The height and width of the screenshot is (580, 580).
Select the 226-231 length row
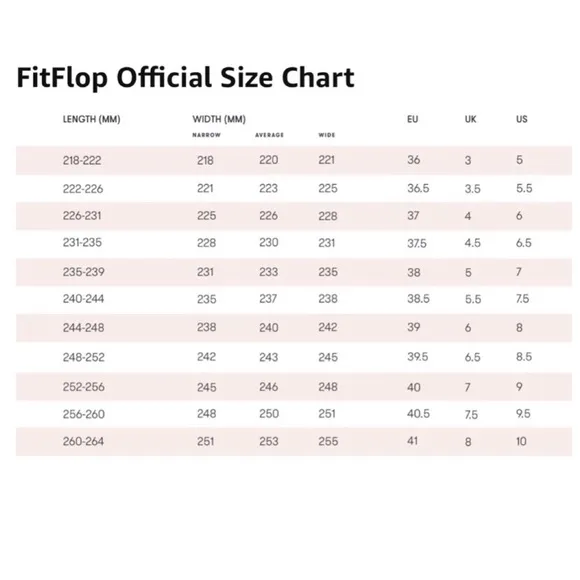(x=294, y=216)
